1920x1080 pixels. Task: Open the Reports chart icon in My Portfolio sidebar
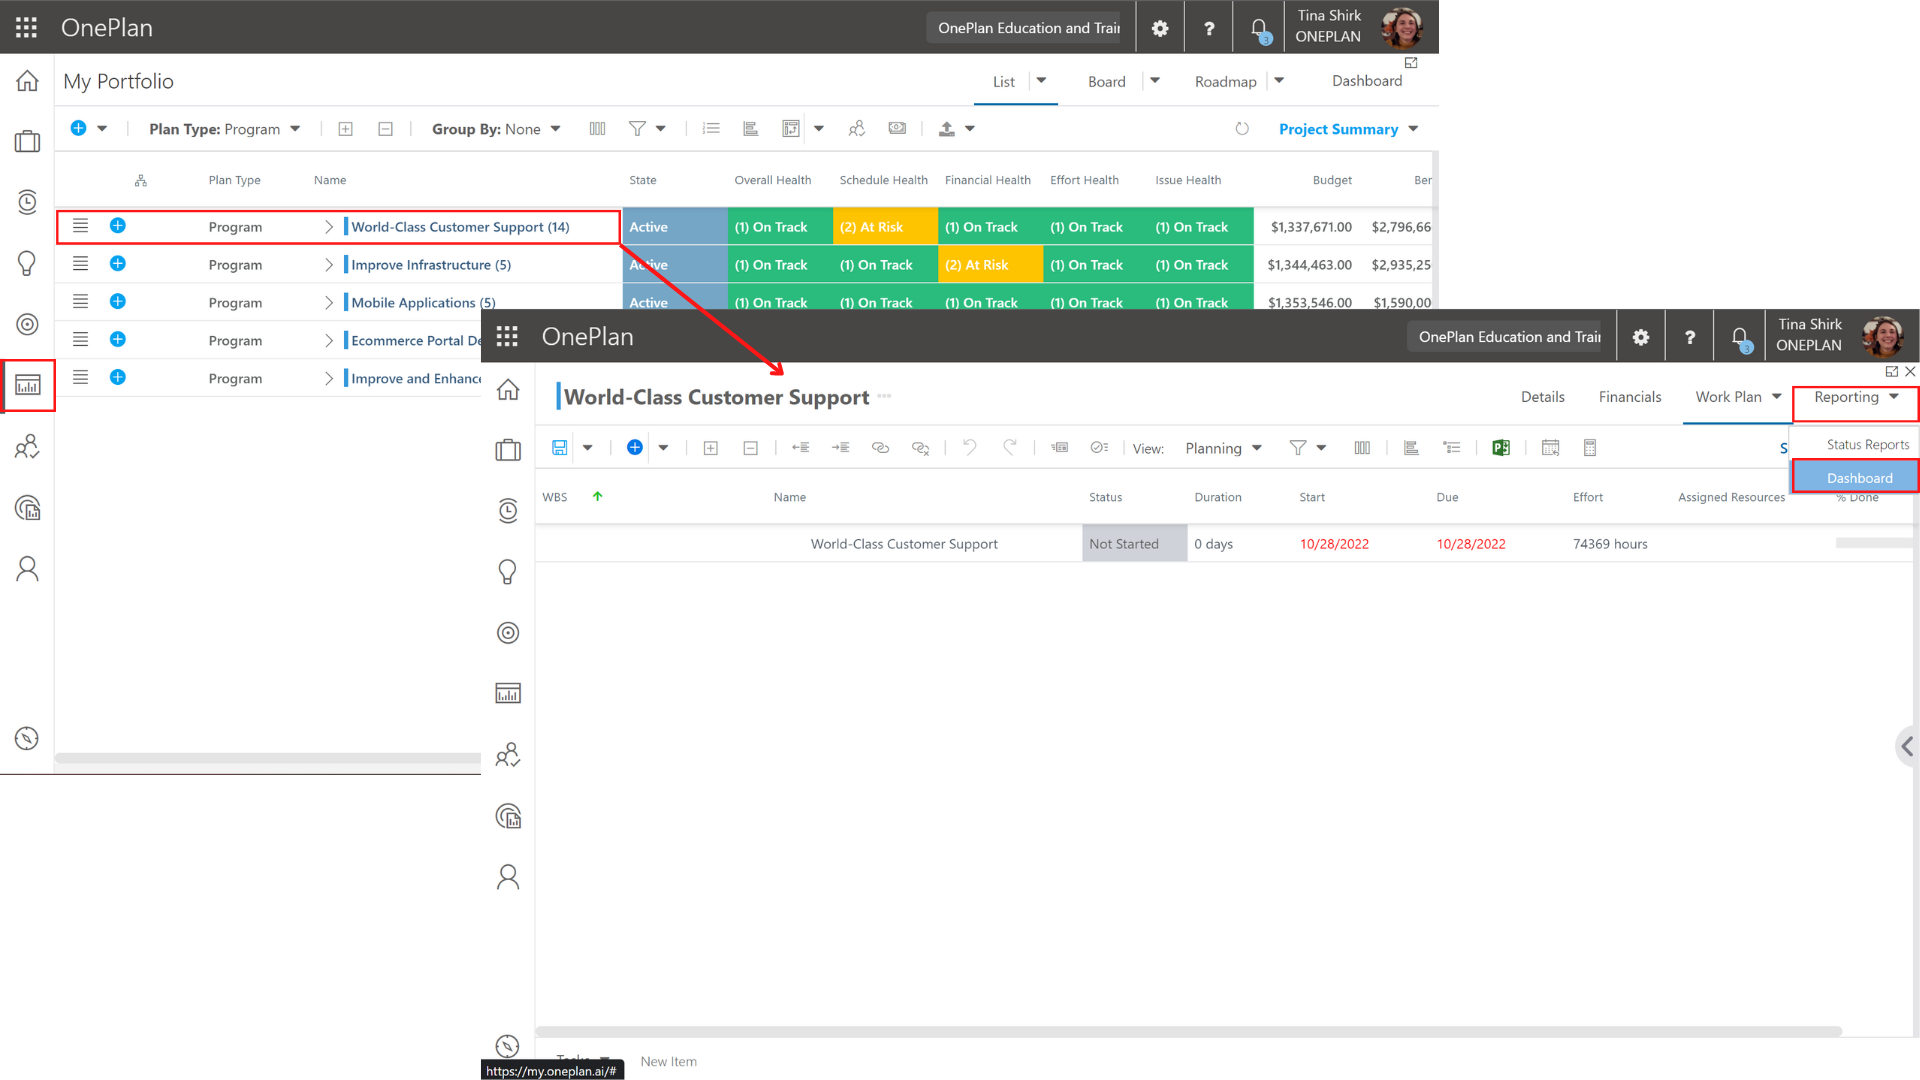(28, 385)
